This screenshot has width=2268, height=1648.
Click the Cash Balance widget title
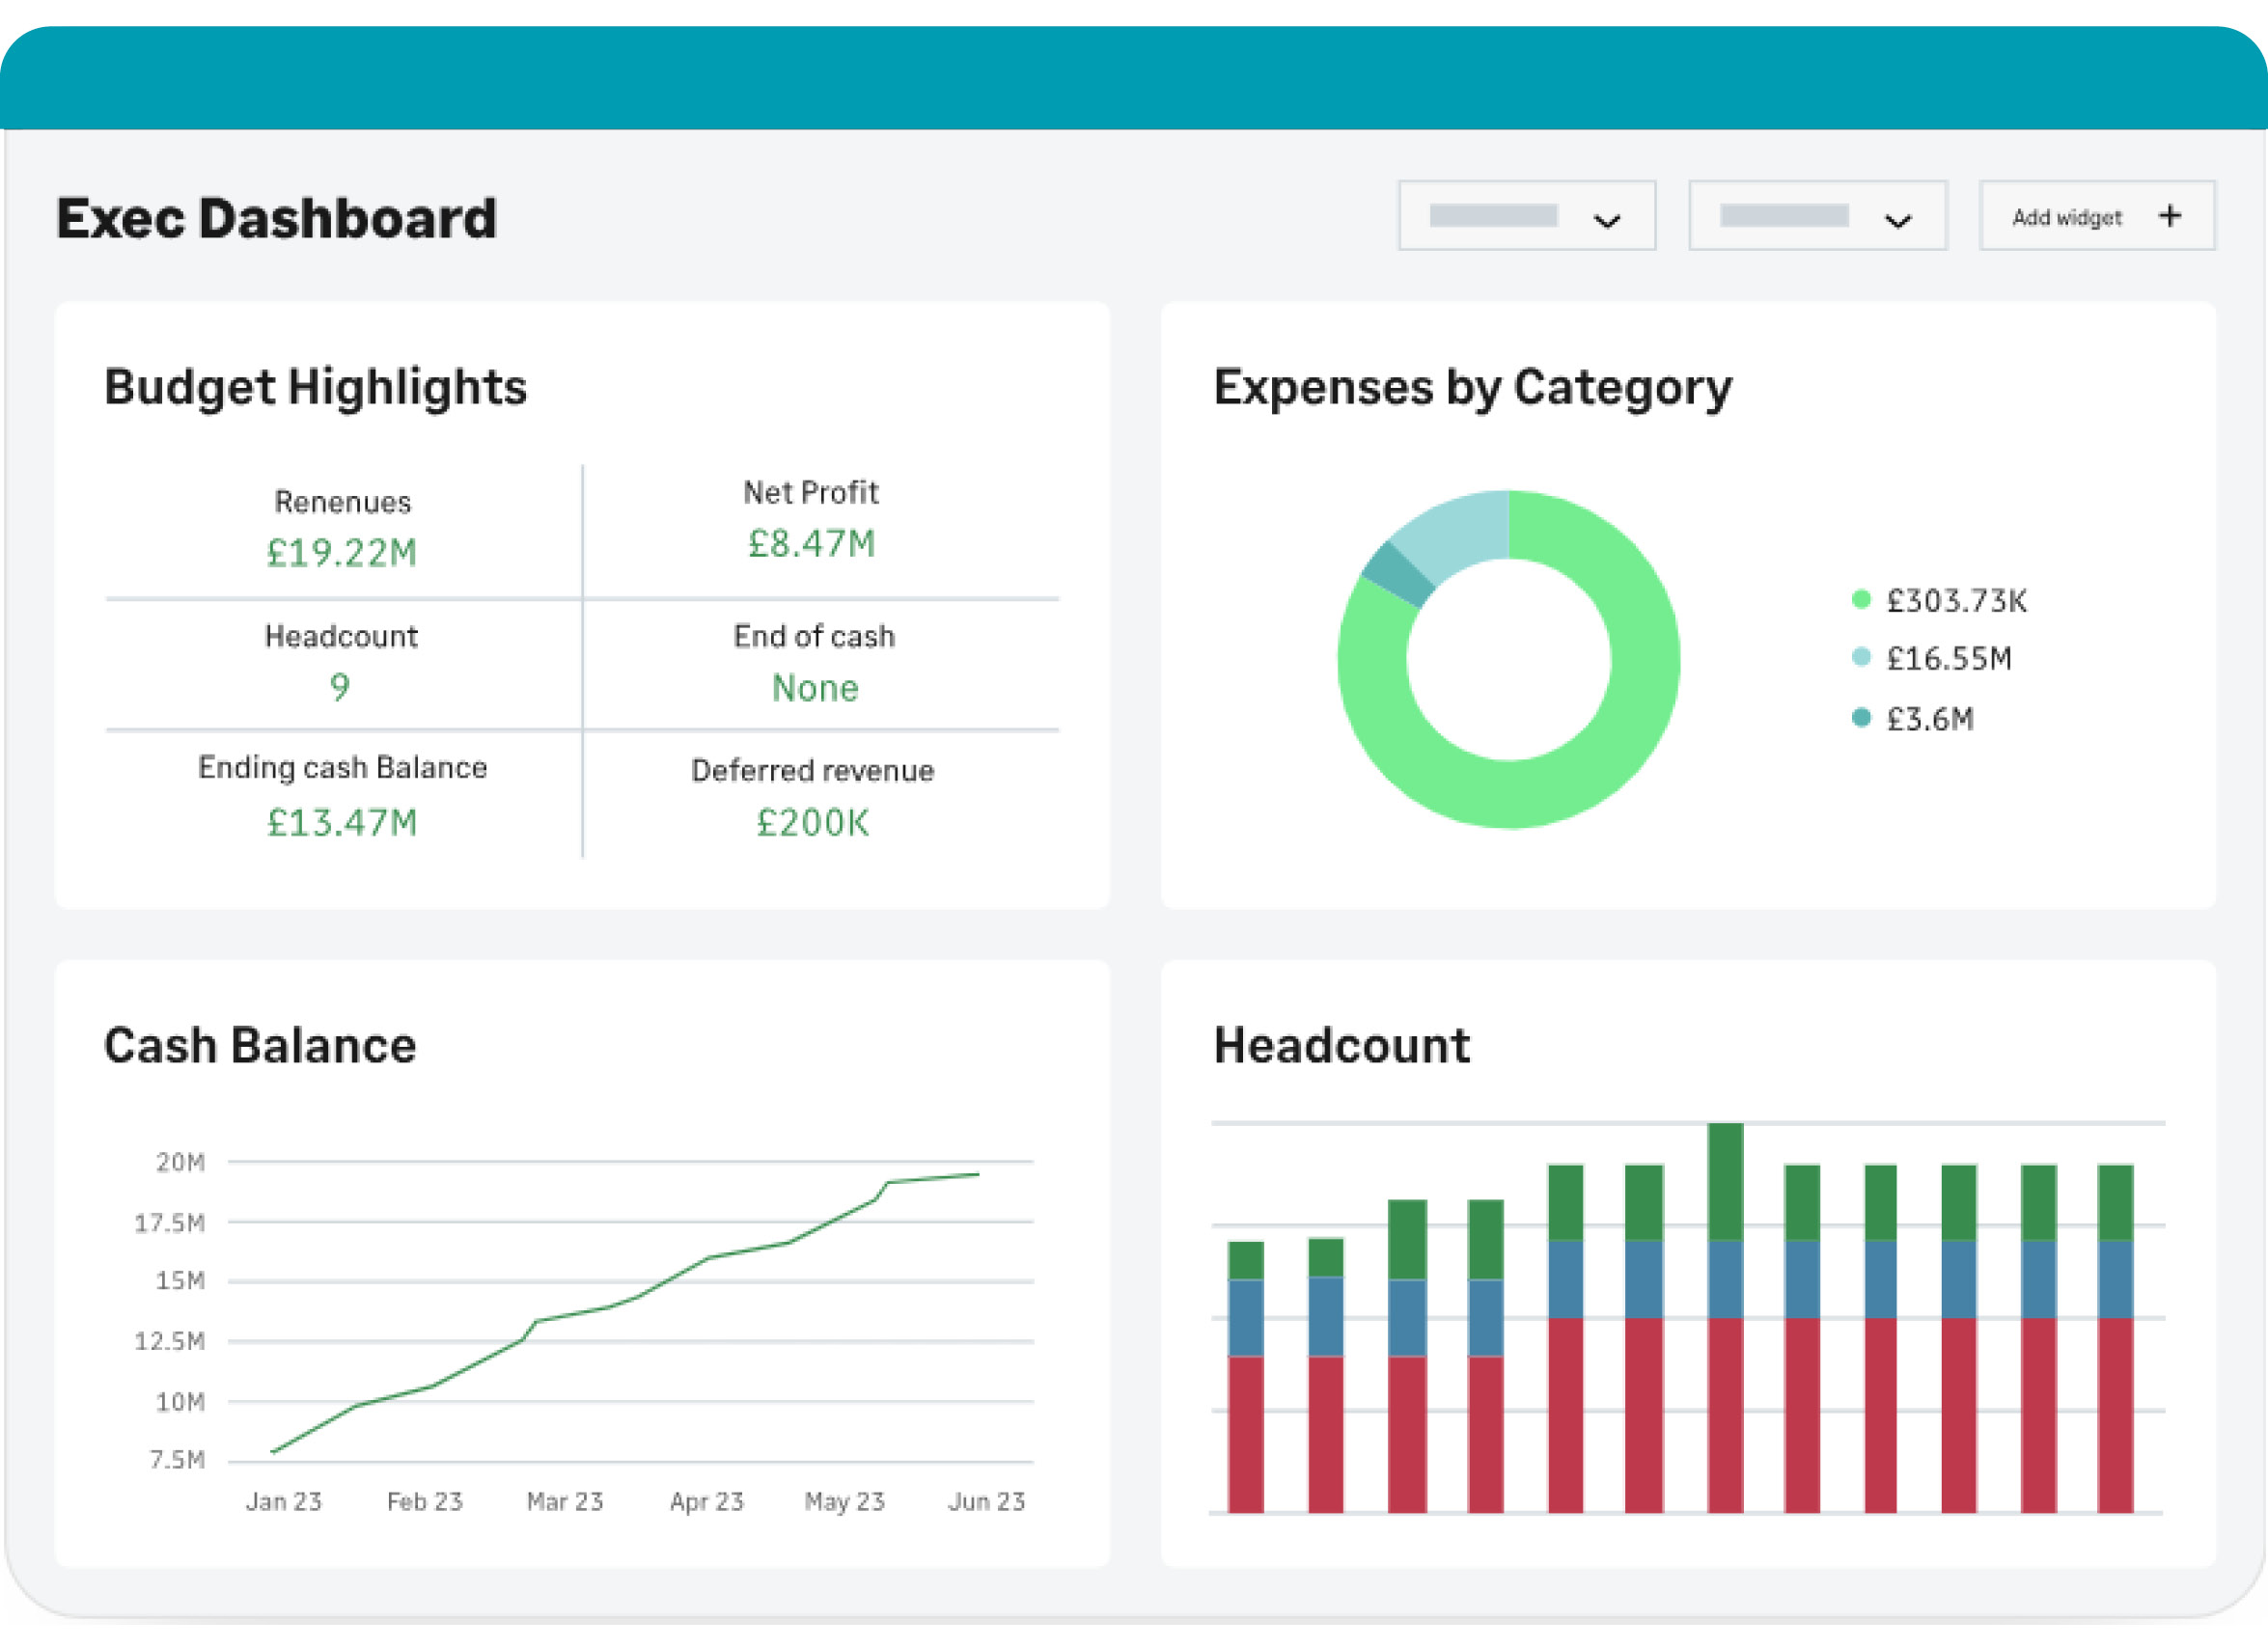[x=260, y=1046]
